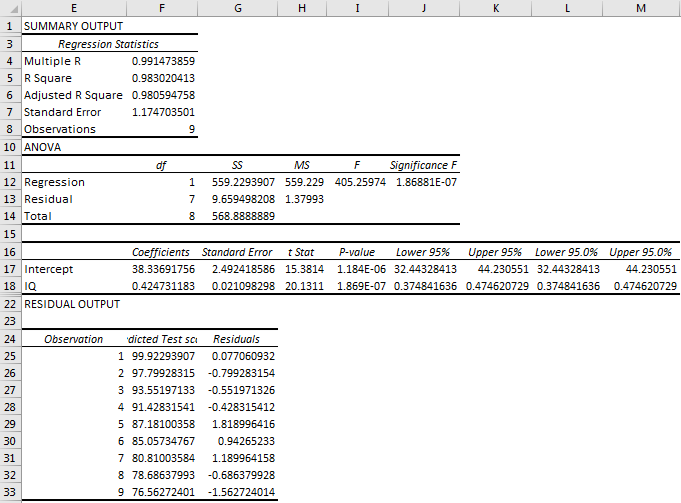The image size is (681, 503).
Task: Select Adjusted R Square label cell
Action: (73, 95)
